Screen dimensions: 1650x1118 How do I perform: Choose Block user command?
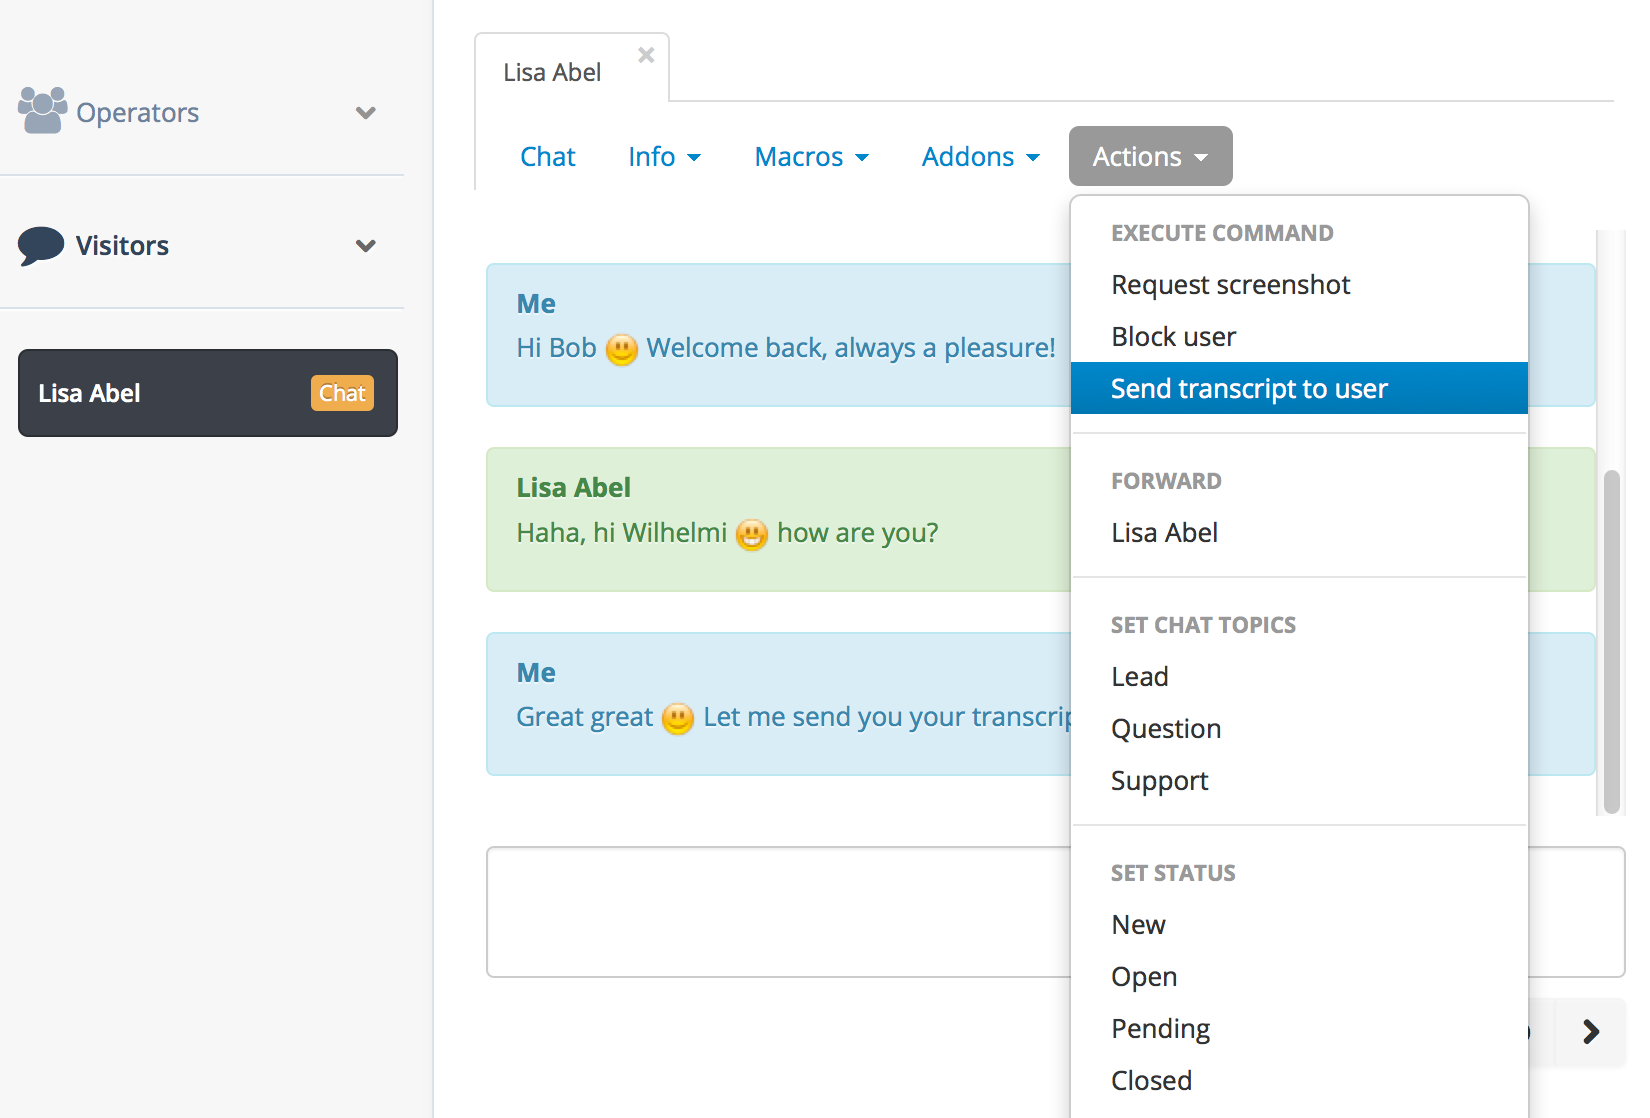click(1299, 337)
